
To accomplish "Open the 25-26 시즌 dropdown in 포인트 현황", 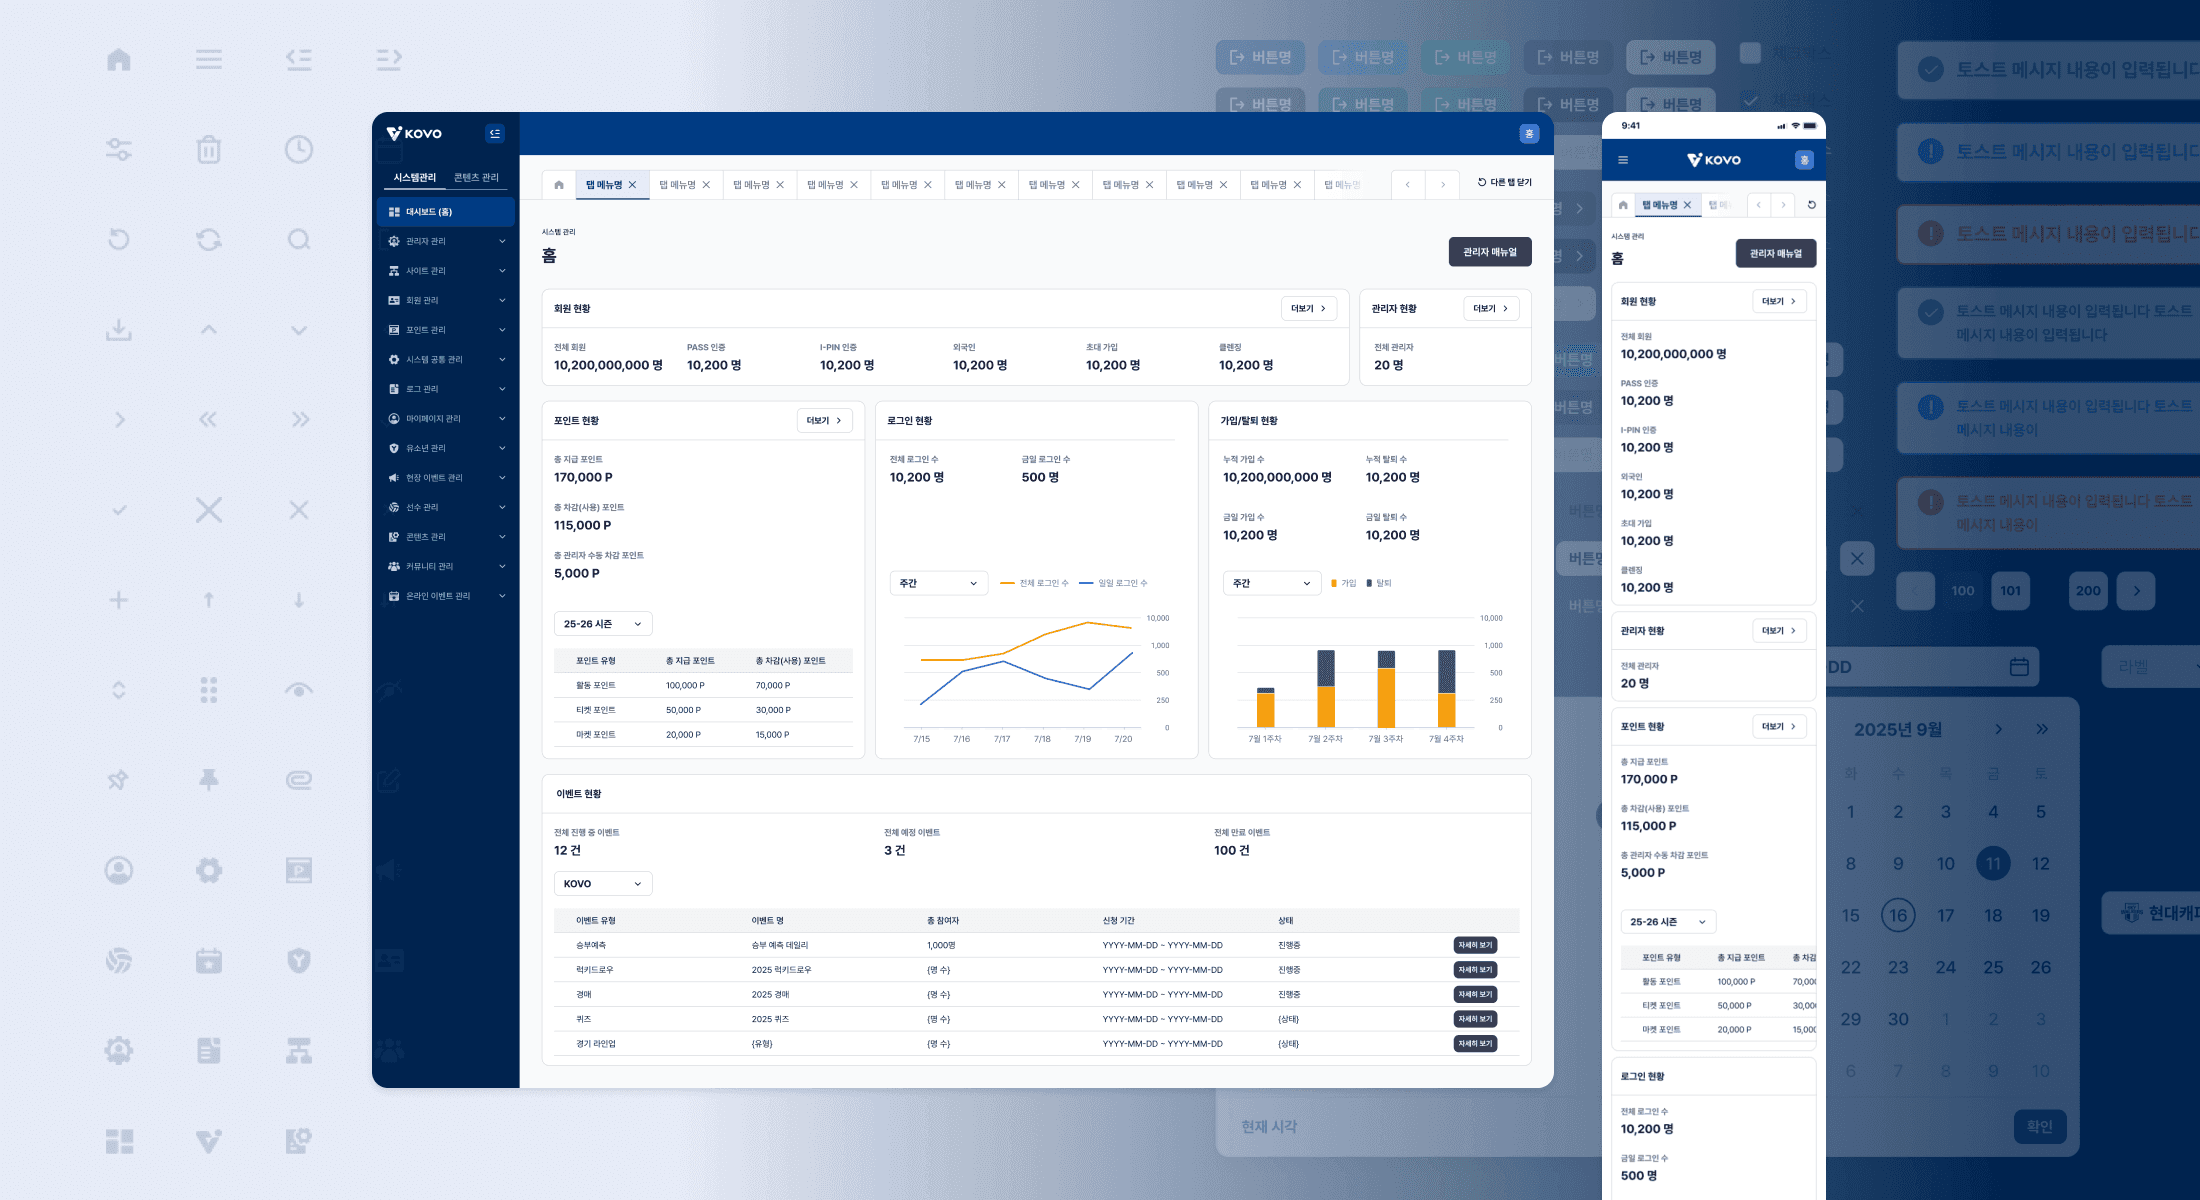I will tap(602, 623).
